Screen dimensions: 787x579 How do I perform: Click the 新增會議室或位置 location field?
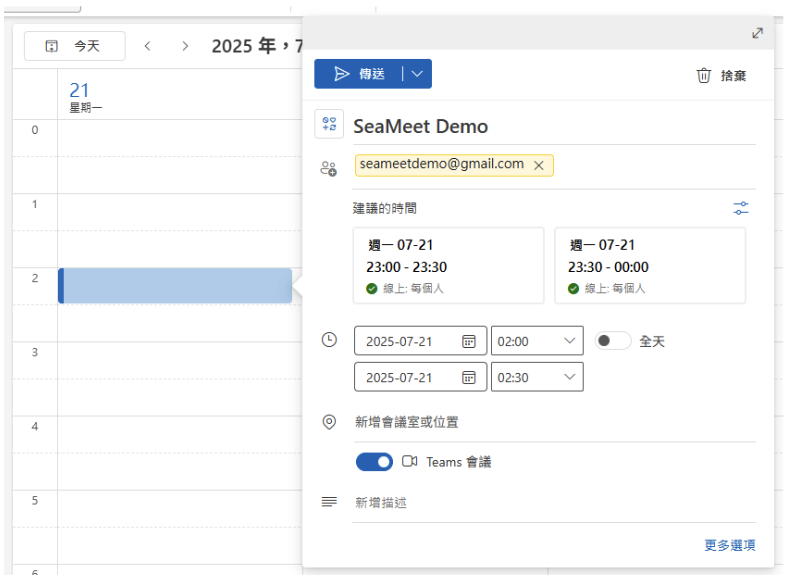coord(555,422)
